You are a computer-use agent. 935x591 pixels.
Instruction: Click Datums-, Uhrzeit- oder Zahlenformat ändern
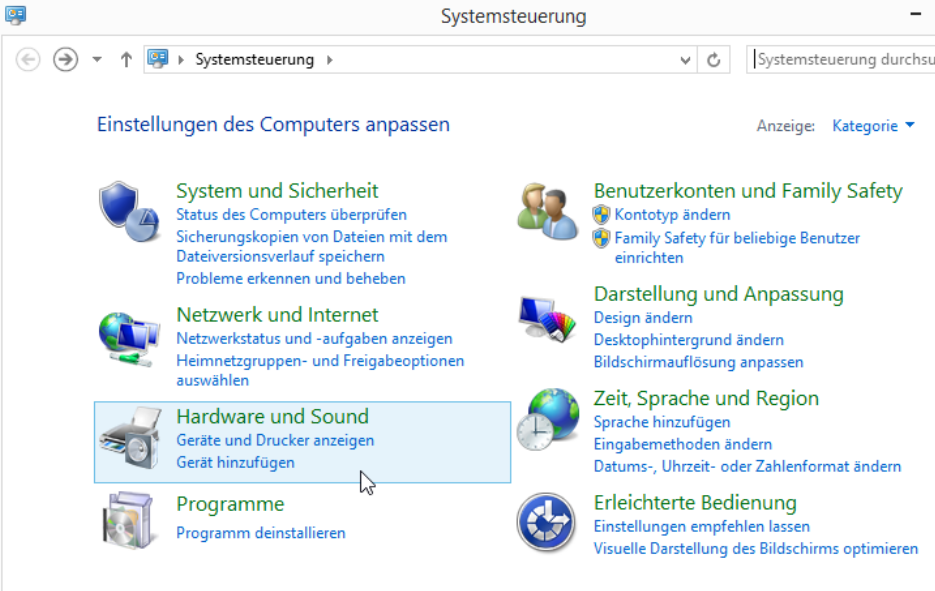point(747,466)
